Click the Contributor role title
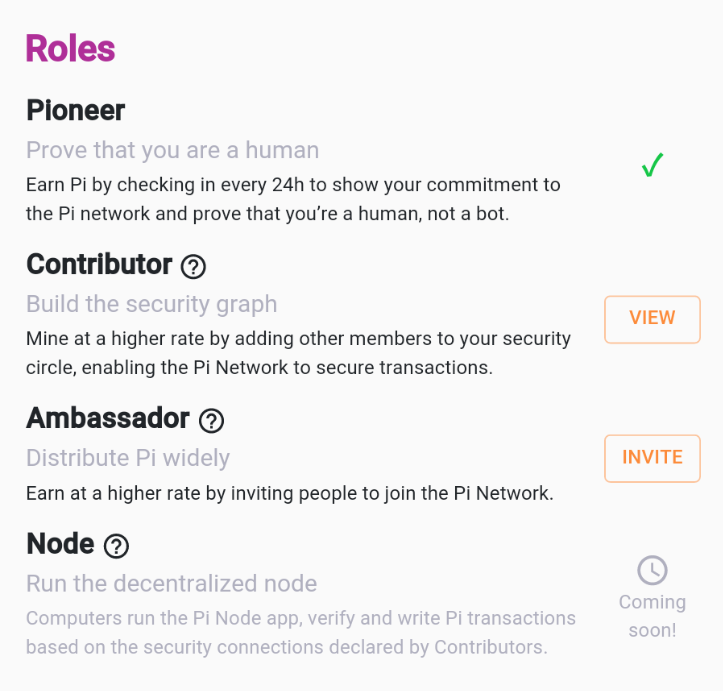The image size is (723, 691). point(99,265)
